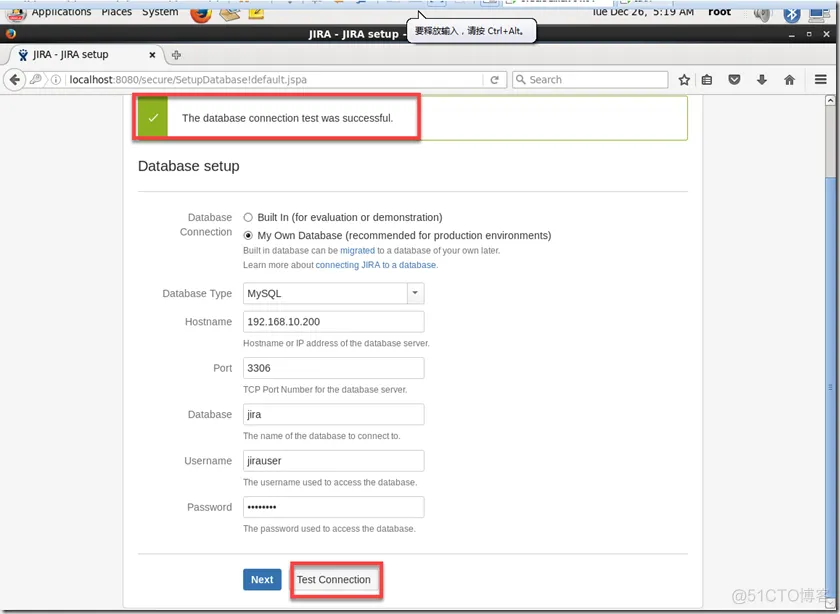Bookmark this page with the star icon
840x614 pixels.
tap(684, 79)
